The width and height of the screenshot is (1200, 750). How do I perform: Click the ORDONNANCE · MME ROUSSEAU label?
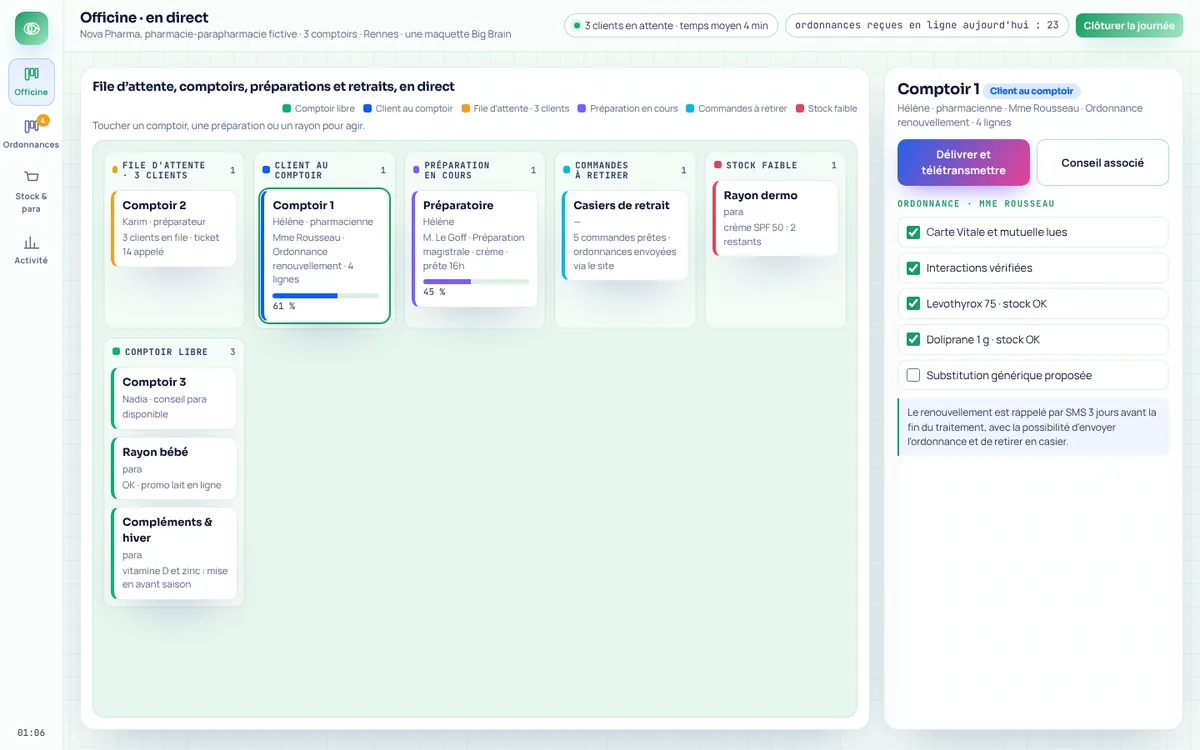(x=976, y=204)
